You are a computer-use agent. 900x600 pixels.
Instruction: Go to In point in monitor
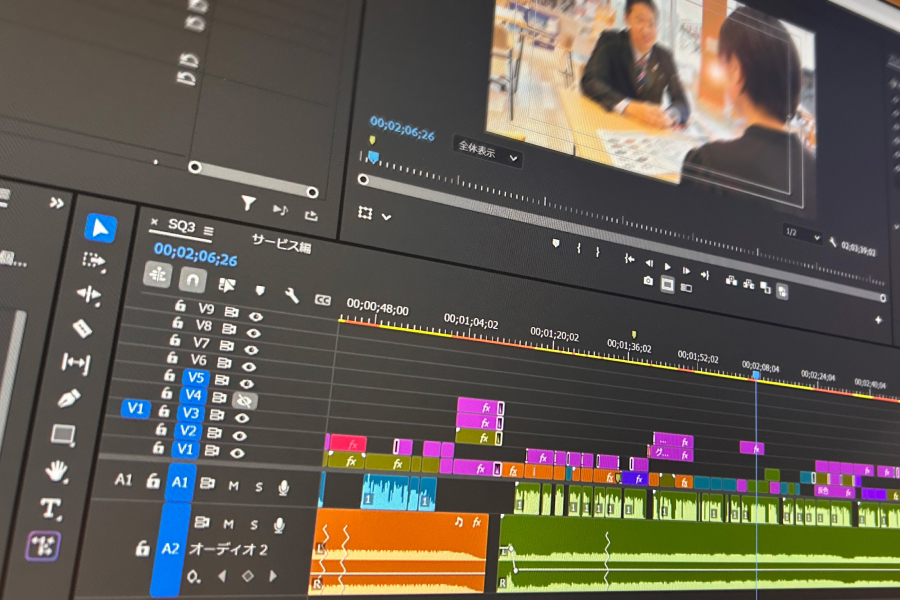630,259
